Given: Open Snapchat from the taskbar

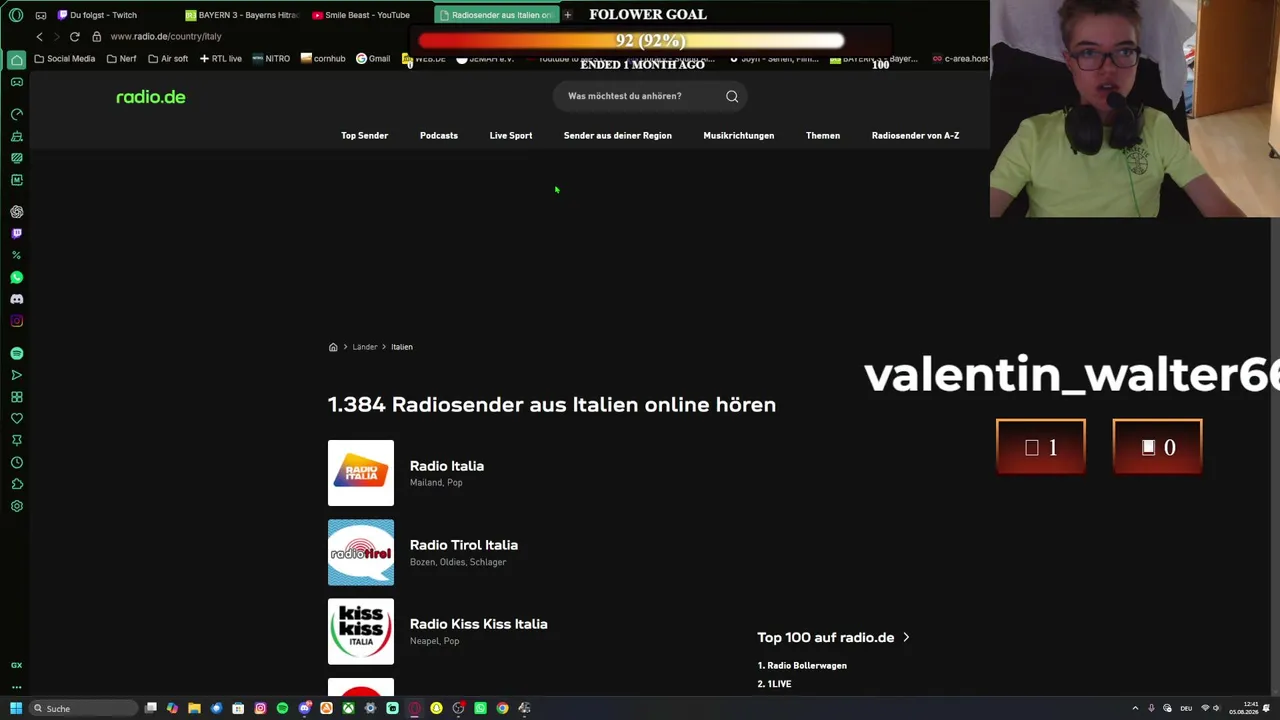Looking at the screenshot, I should point(436,708).
